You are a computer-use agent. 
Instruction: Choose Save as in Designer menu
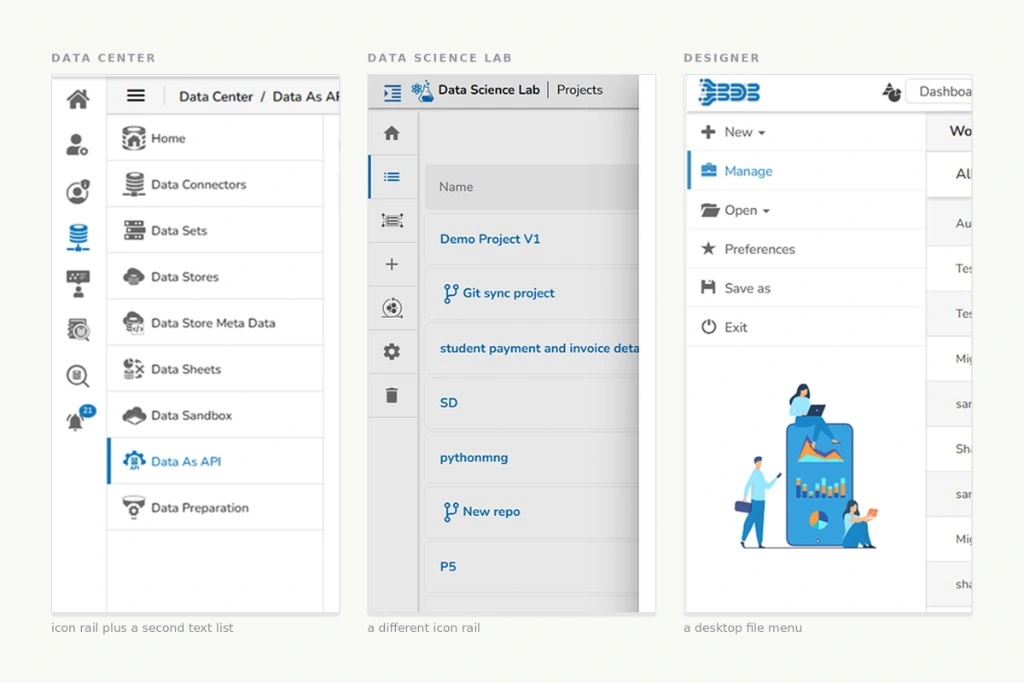point(806,288)
